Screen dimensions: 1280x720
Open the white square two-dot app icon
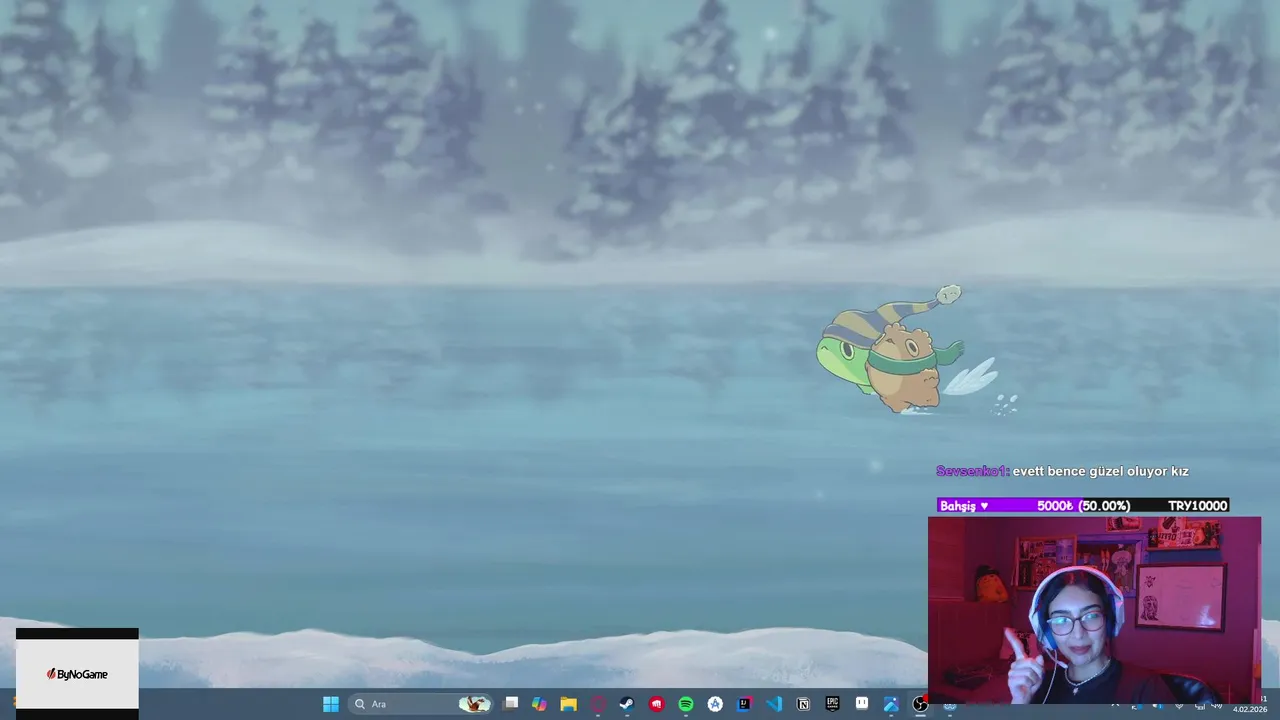pyautogui.click(x=862, y=704)
